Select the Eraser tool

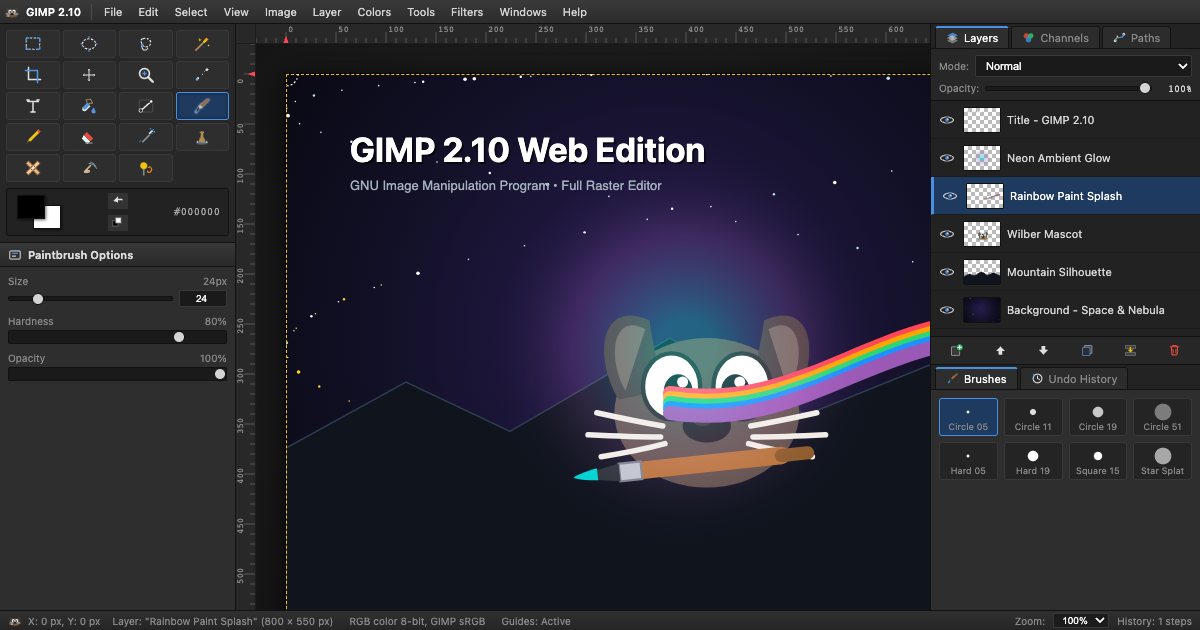click(89, 137)
